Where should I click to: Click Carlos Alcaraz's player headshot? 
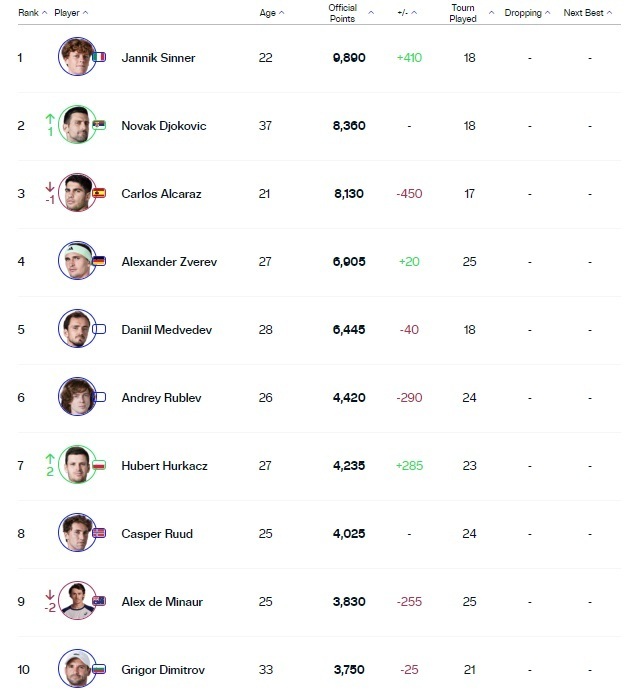pyautogui.click(x=76, y=193)
